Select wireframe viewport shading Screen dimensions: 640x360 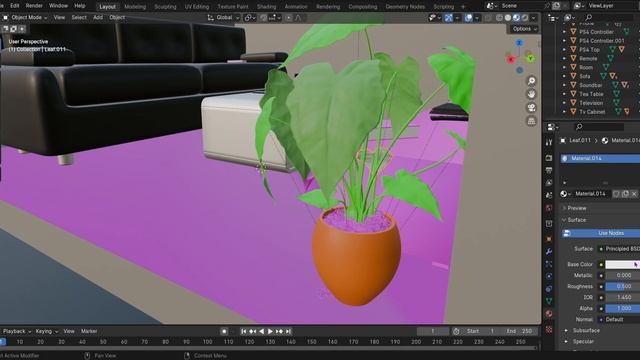(499, 18)
